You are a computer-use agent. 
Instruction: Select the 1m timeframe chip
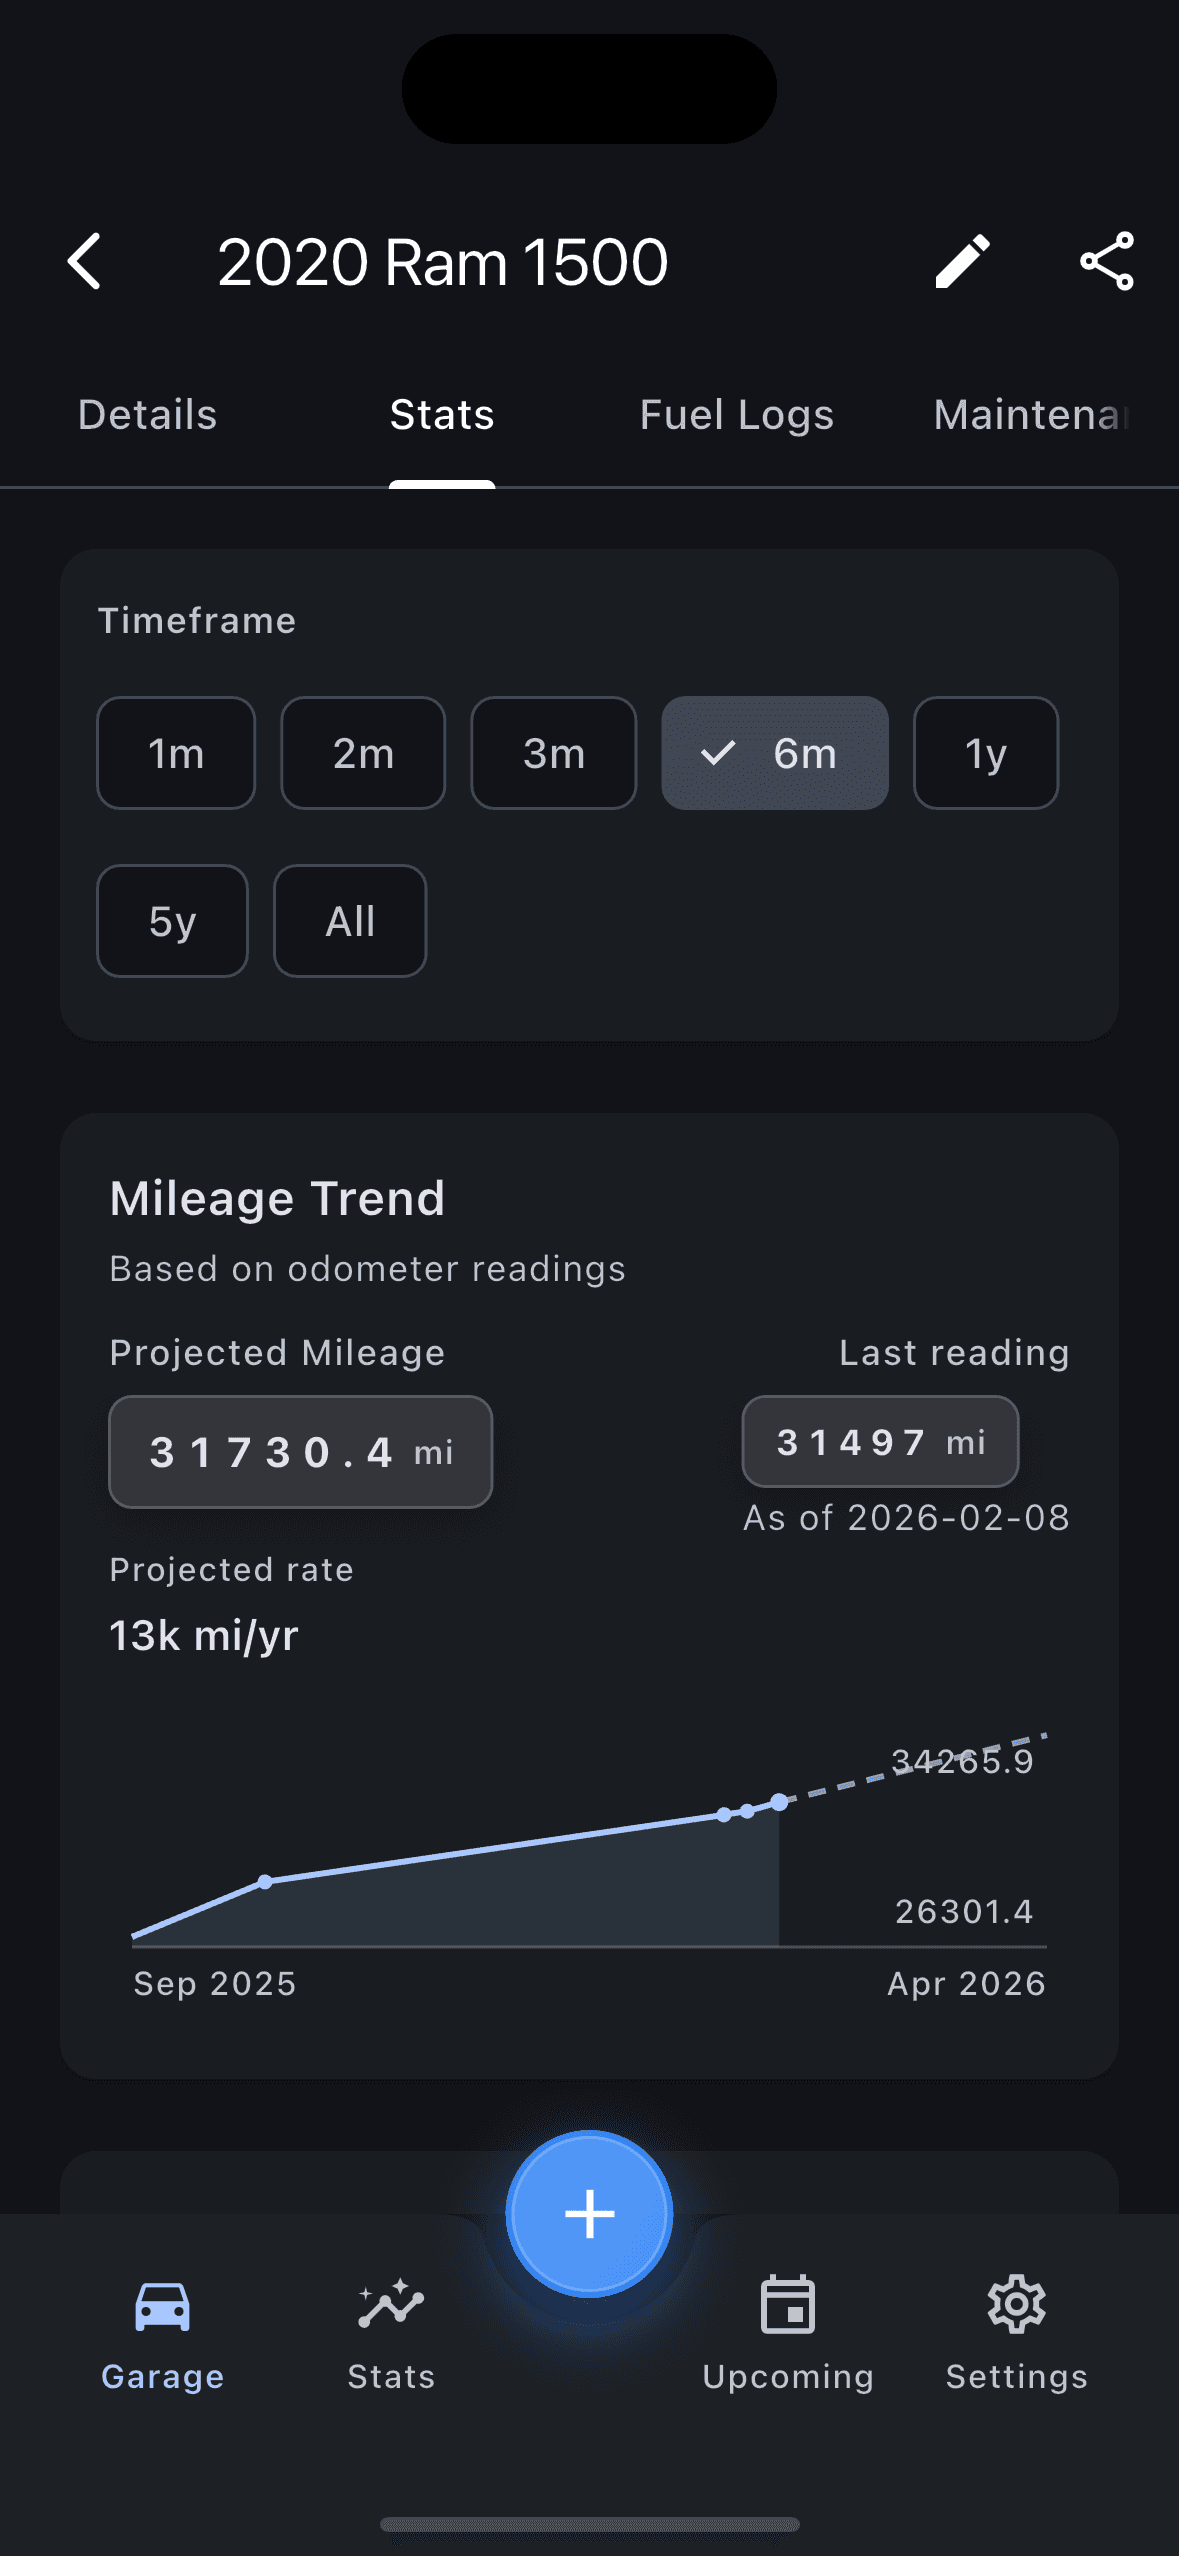(176, 753)
